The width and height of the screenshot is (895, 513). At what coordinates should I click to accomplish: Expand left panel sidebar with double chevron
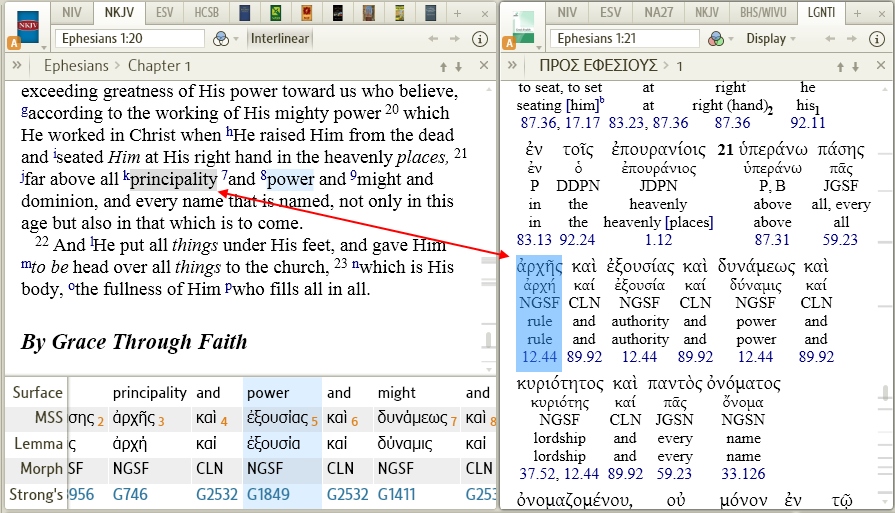pyautogui.click(x=17, y=66)
